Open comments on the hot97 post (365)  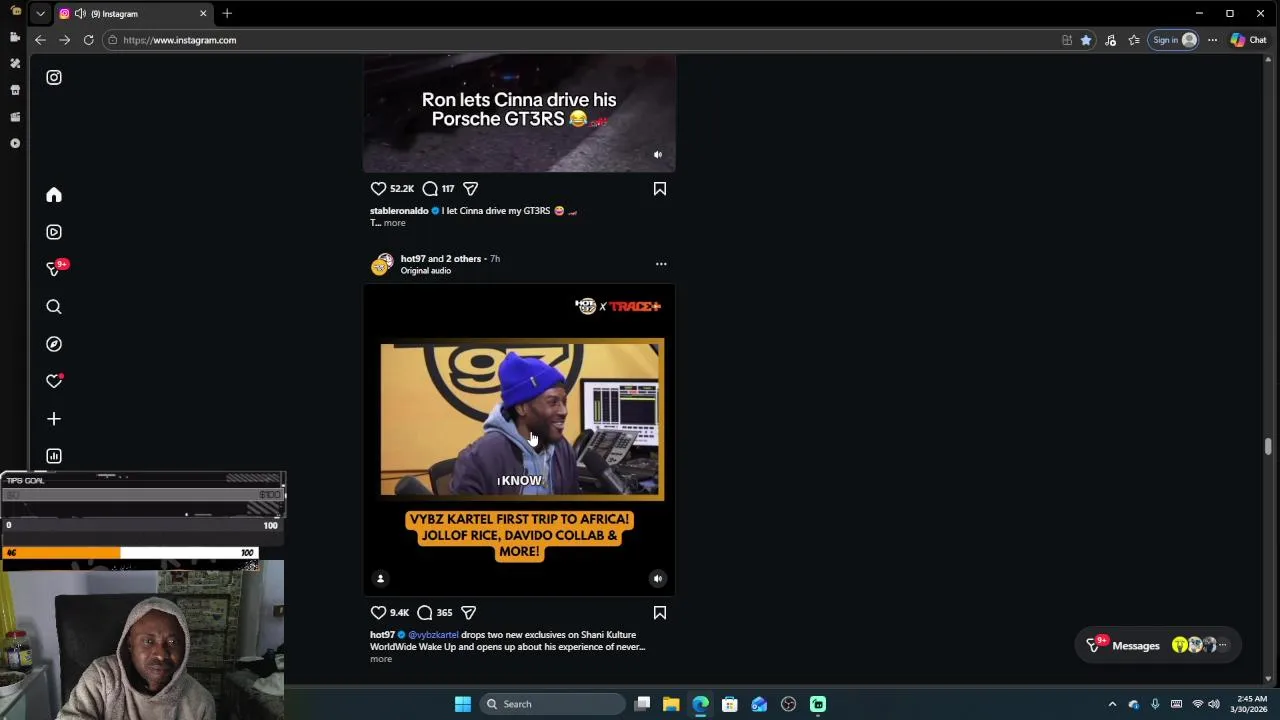425,612
